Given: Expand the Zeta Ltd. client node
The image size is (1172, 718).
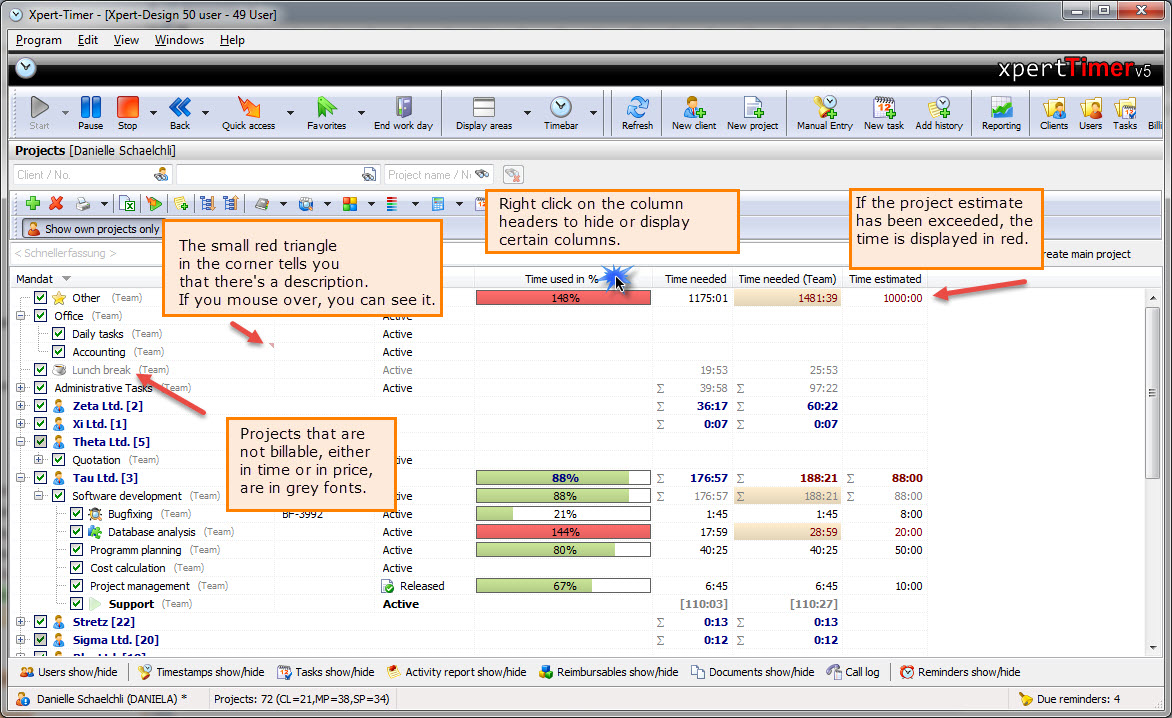Looking at the screenshot, I should tap(22, 406).
